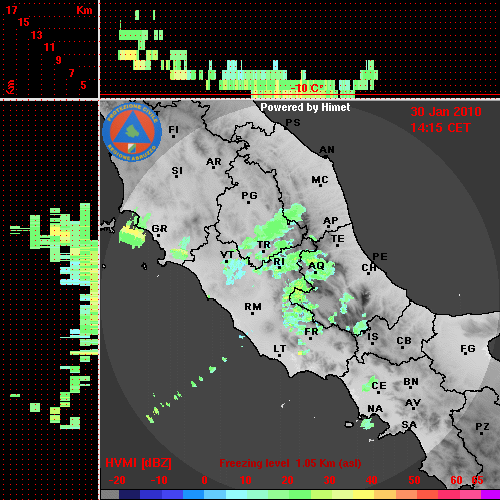Screen dimensions: 500x500
Task: Click the 'PZ' city marker
Action: [x=482, y=428]
